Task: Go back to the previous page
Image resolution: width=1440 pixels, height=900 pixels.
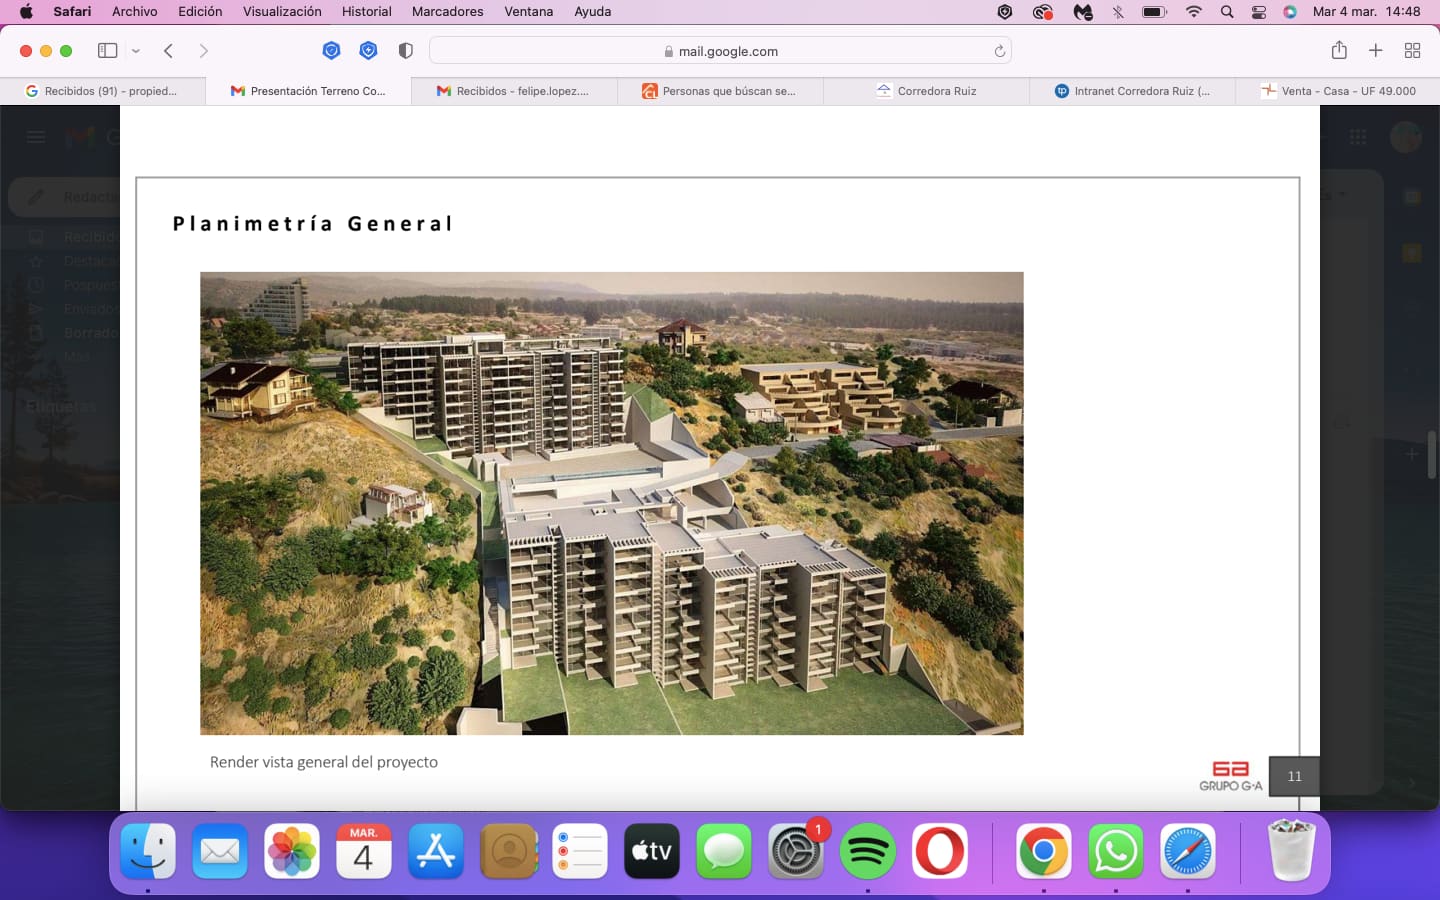Action: coord(168,51)
